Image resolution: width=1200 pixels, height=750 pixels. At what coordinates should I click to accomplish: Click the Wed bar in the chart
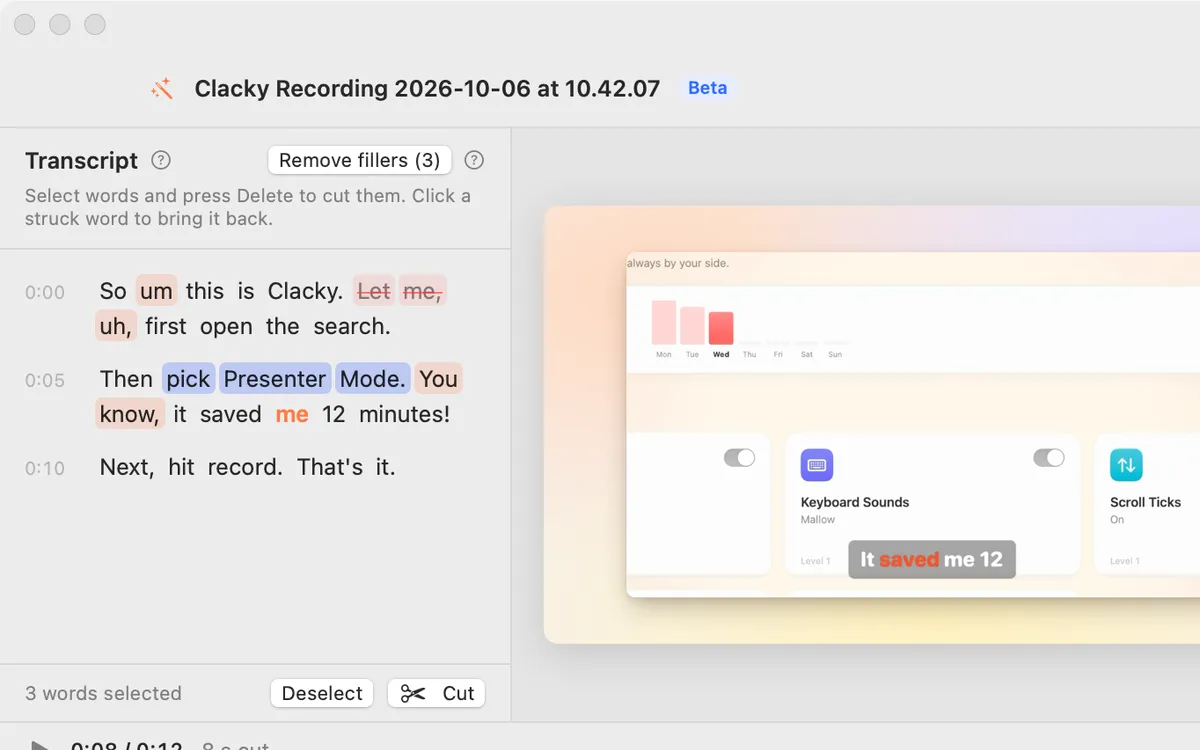click(721, 328)
